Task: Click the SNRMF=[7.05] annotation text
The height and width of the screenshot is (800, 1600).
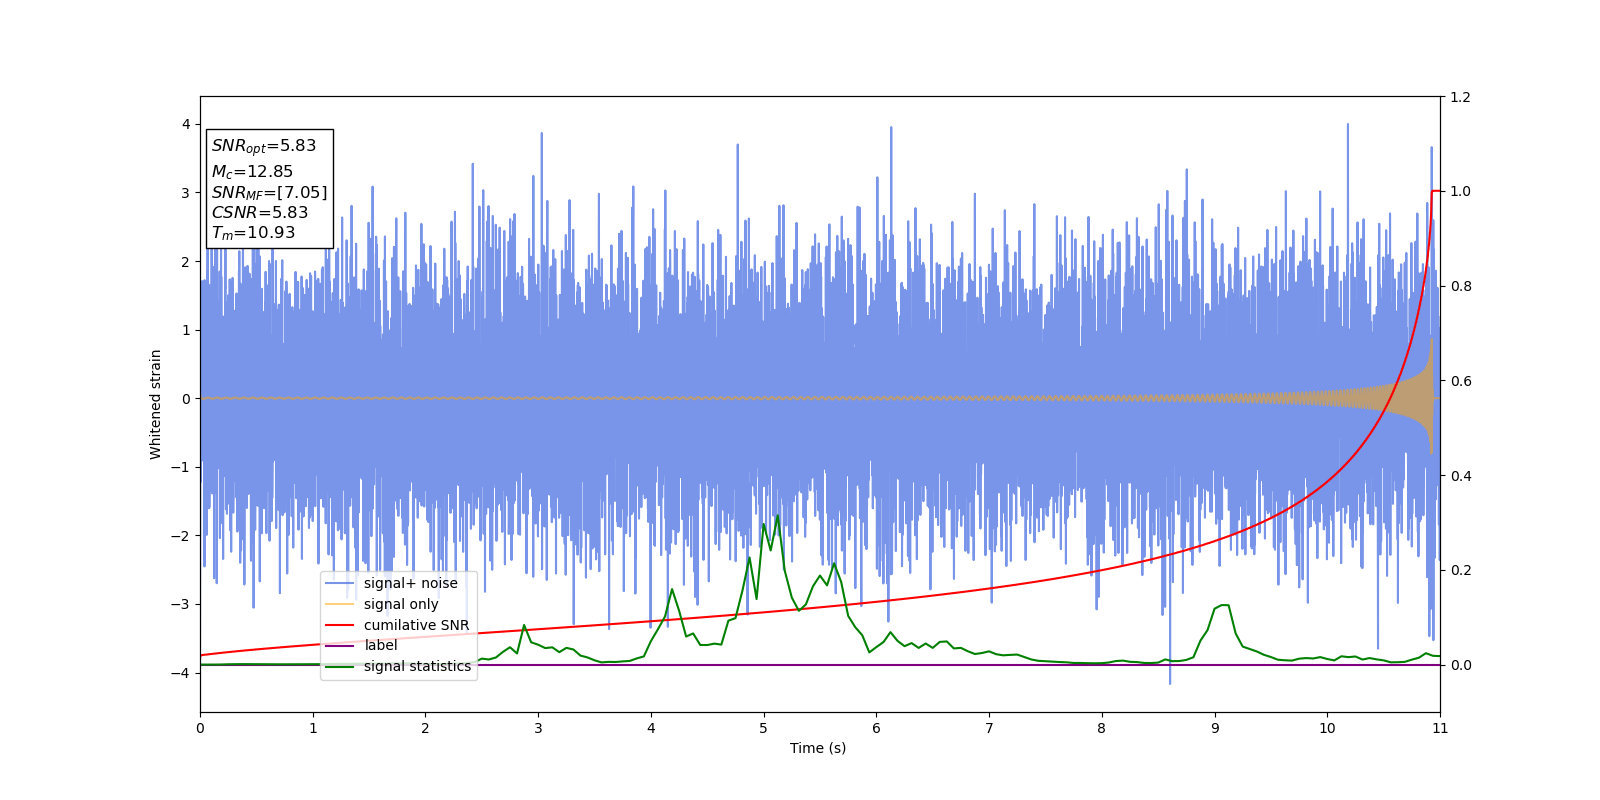Action: [x=269, y=192]
